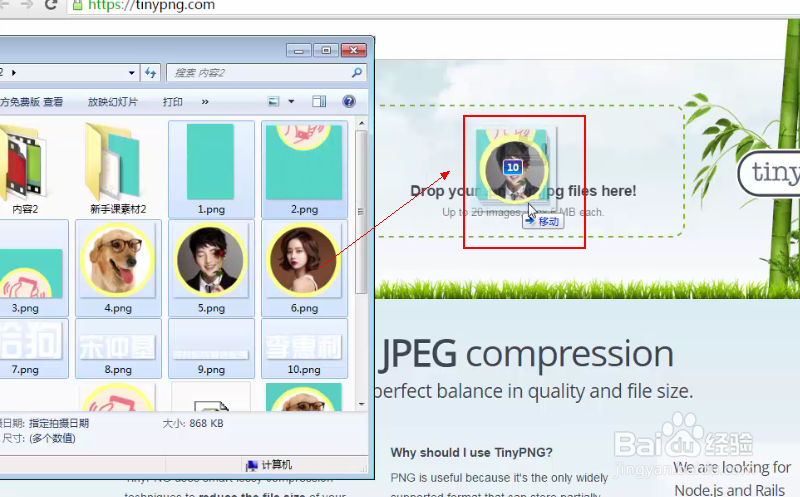Click the Explorer search box 搜索 内容2
Image resolution: width=800 pixels, height=497 pixels.
pos(265,72)
